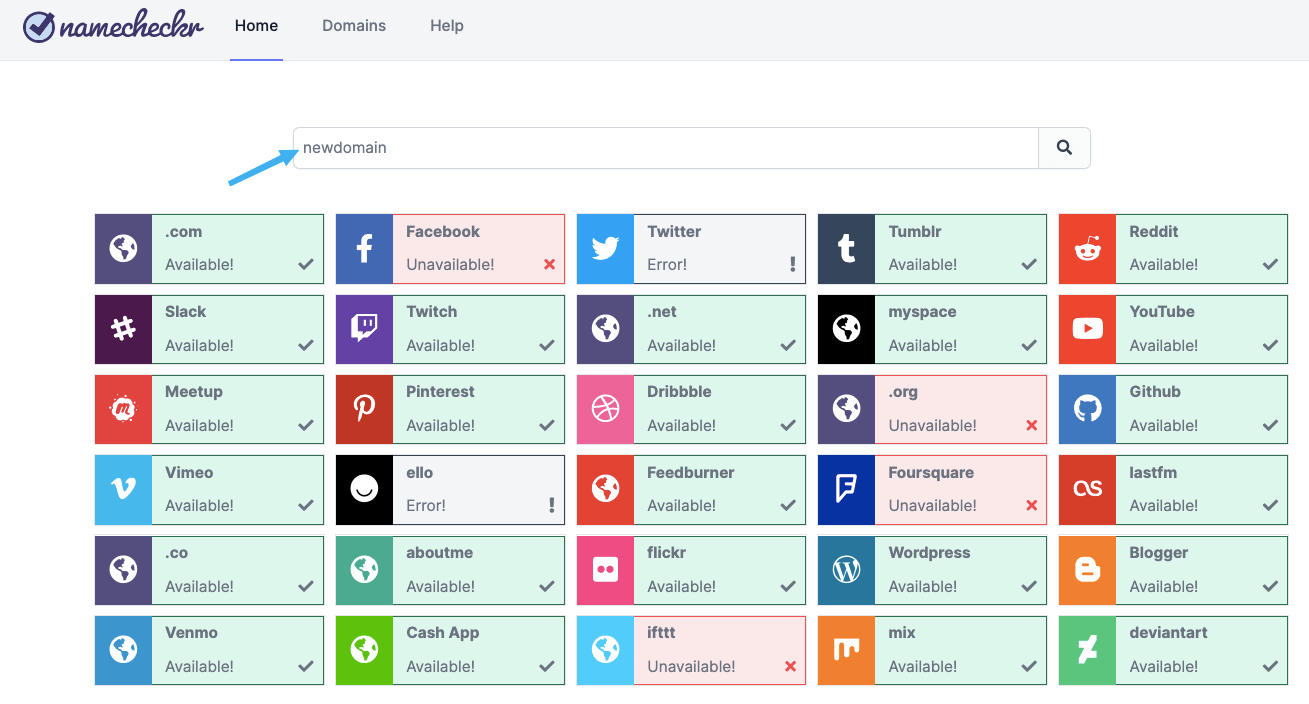This screenshot has width=1309, height=704.
Task: Open the Domains tab
Action: pyautogui.click(x=354, y=26)
